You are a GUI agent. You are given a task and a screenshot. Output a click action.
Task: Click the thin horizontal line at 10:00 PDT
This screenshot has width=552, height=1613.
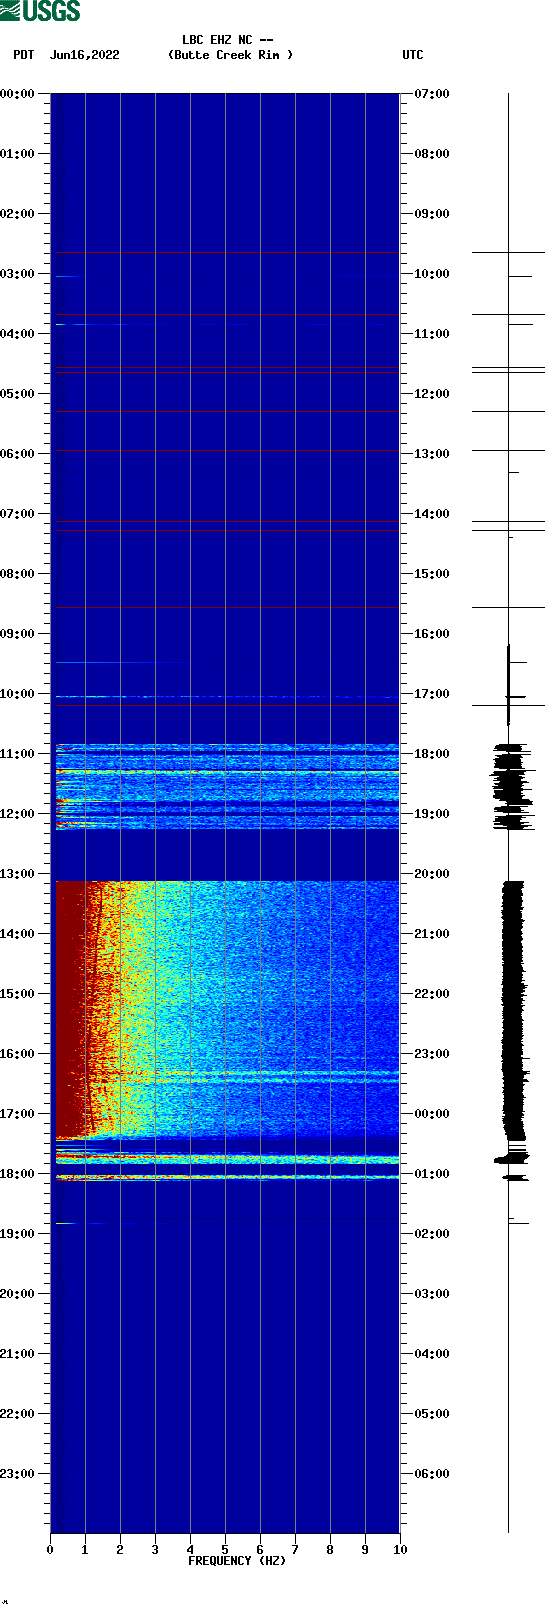coord(227,696)
